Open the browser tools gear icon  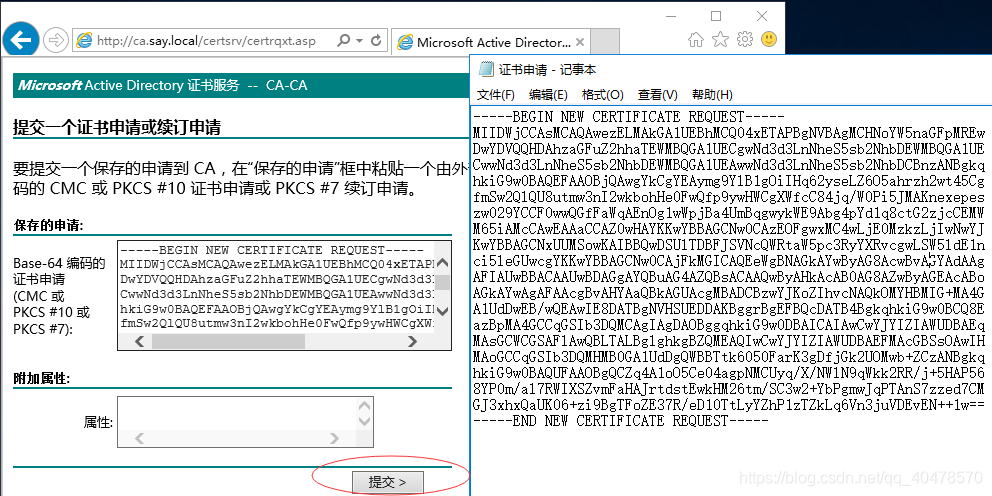(745, 40)
